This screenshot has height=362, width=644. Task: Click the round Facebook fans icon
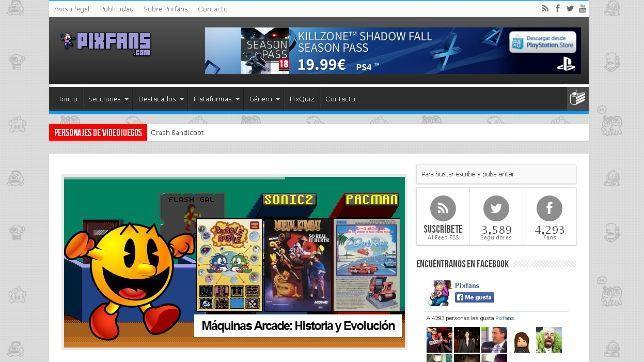click(x=549, y=208)
